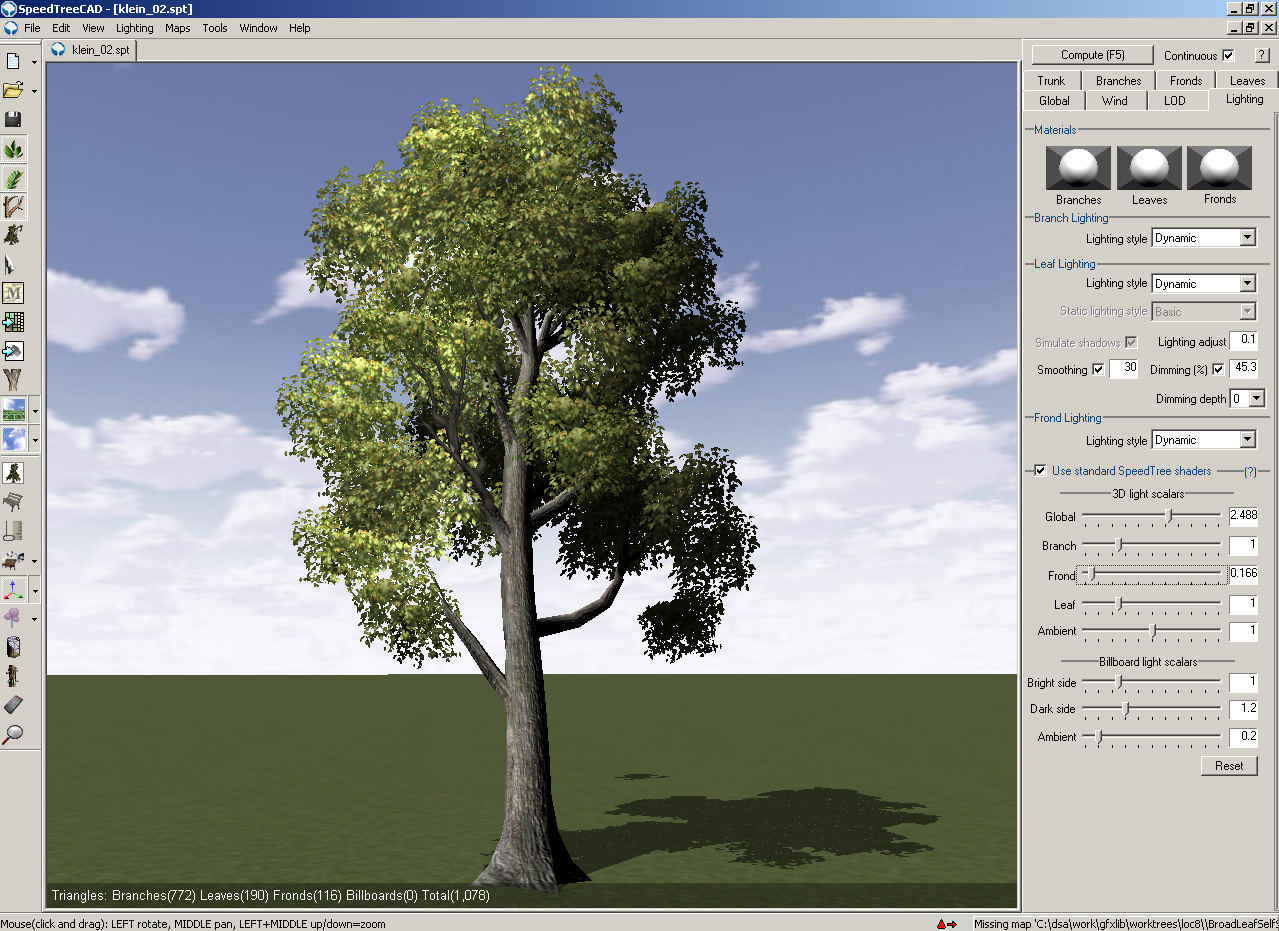Viewport: 1279px width, 931px height.
Task: Click the Dark side billboard slider
Action: (x=1152, y=709)
